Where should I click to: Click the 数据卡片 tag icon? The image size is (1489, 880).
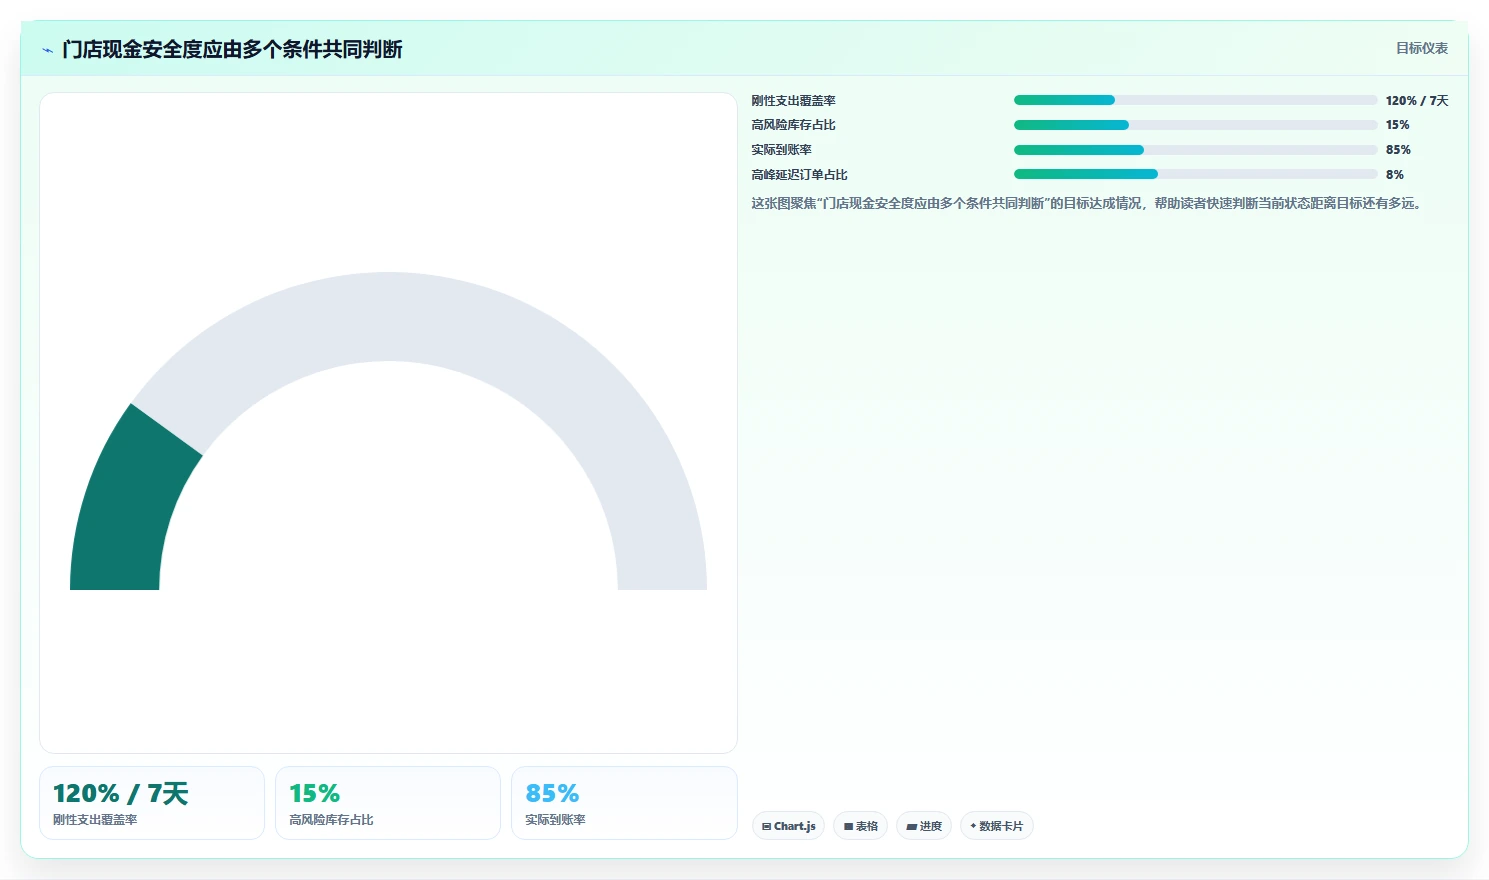(973, 826)
